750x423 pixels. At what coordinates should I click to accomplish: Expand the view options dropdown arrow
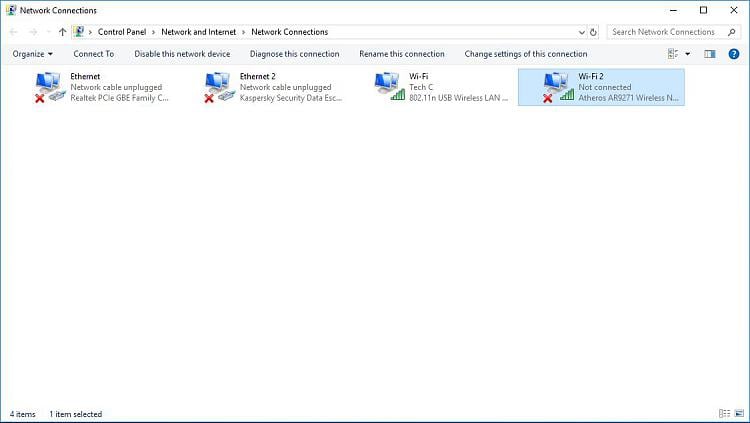tap(687, 54)
